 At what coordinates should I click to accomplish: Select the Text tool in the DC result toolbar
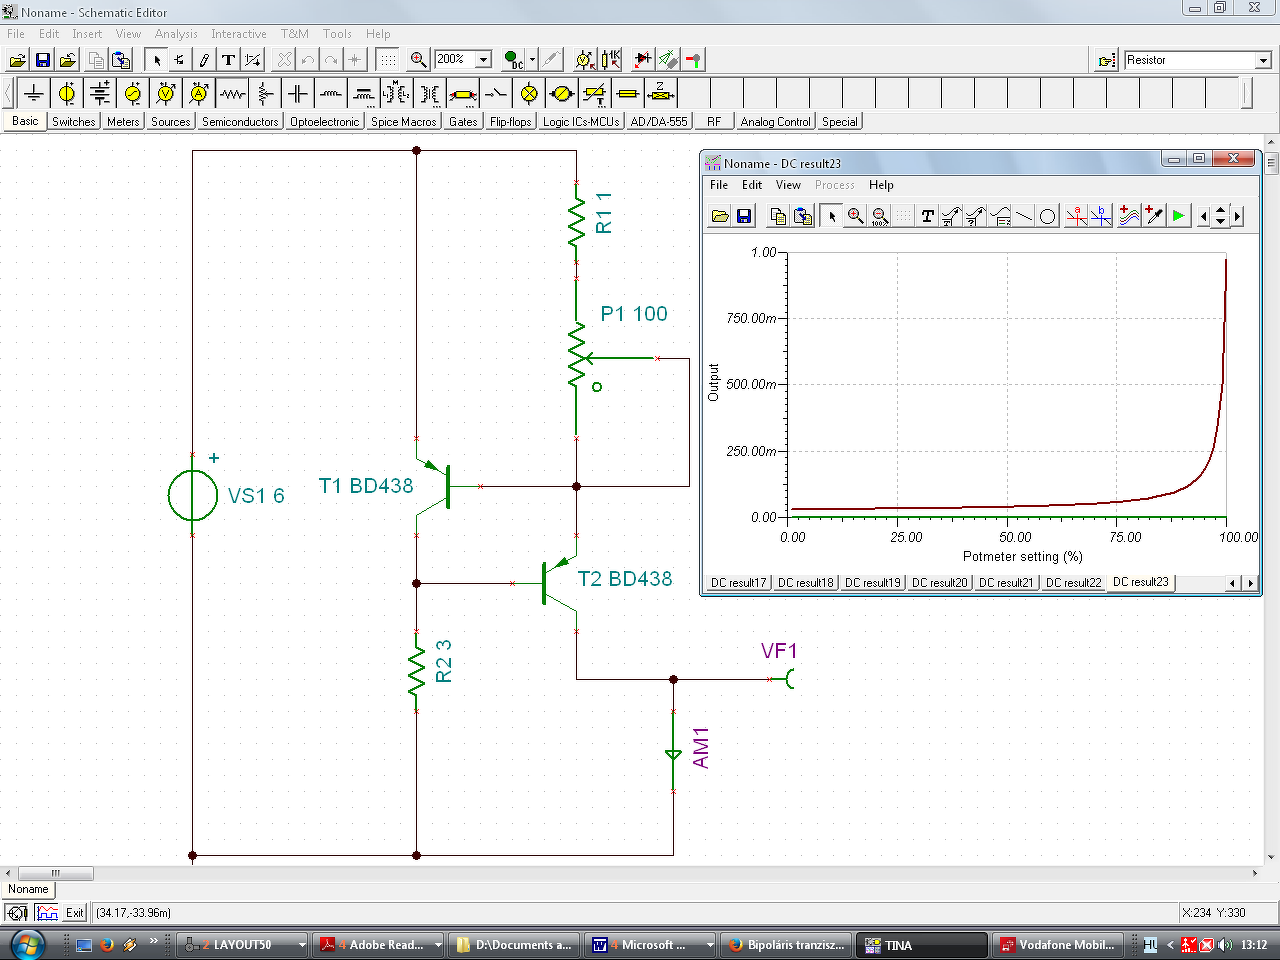[928, 216]
